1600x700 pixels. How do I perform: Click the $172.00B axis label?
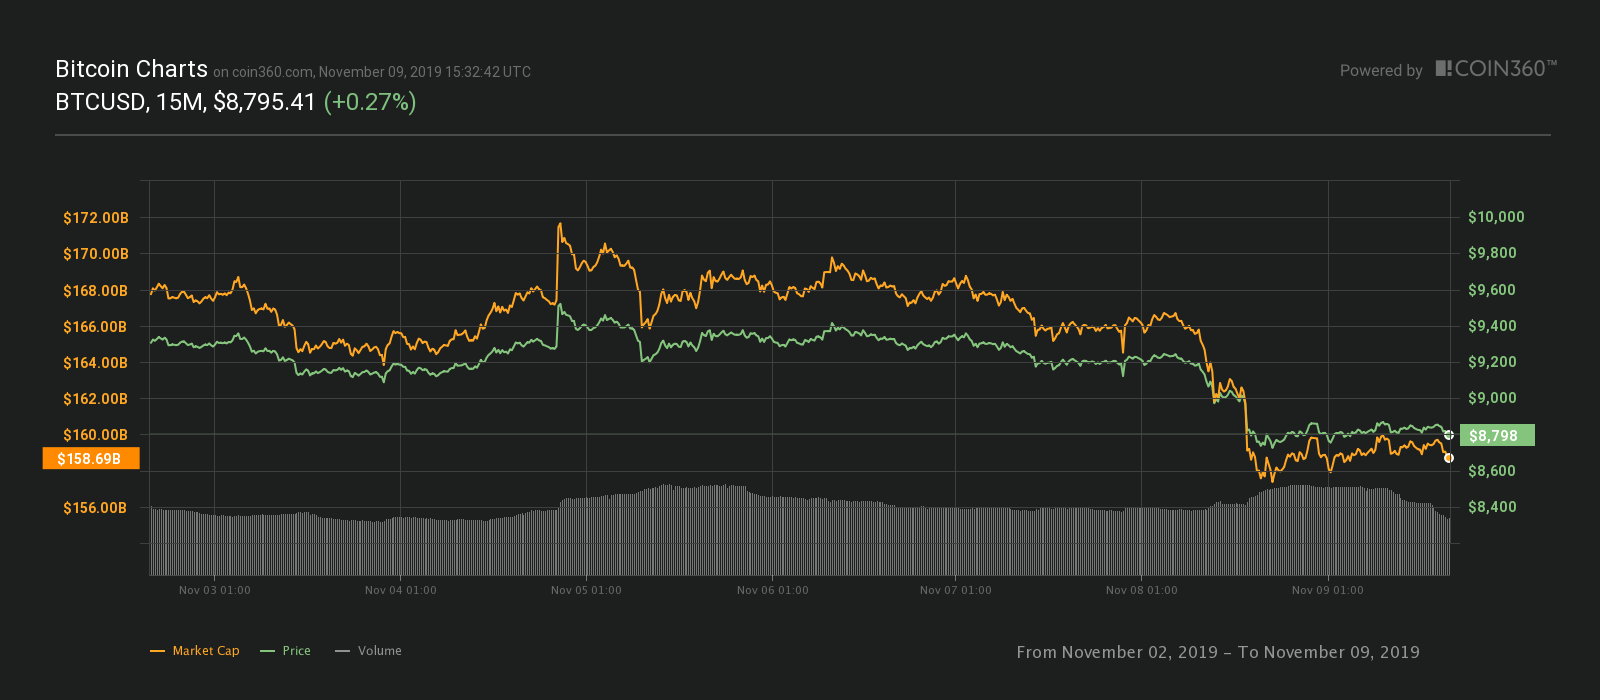pyautogui.click(x=96, y=218)
